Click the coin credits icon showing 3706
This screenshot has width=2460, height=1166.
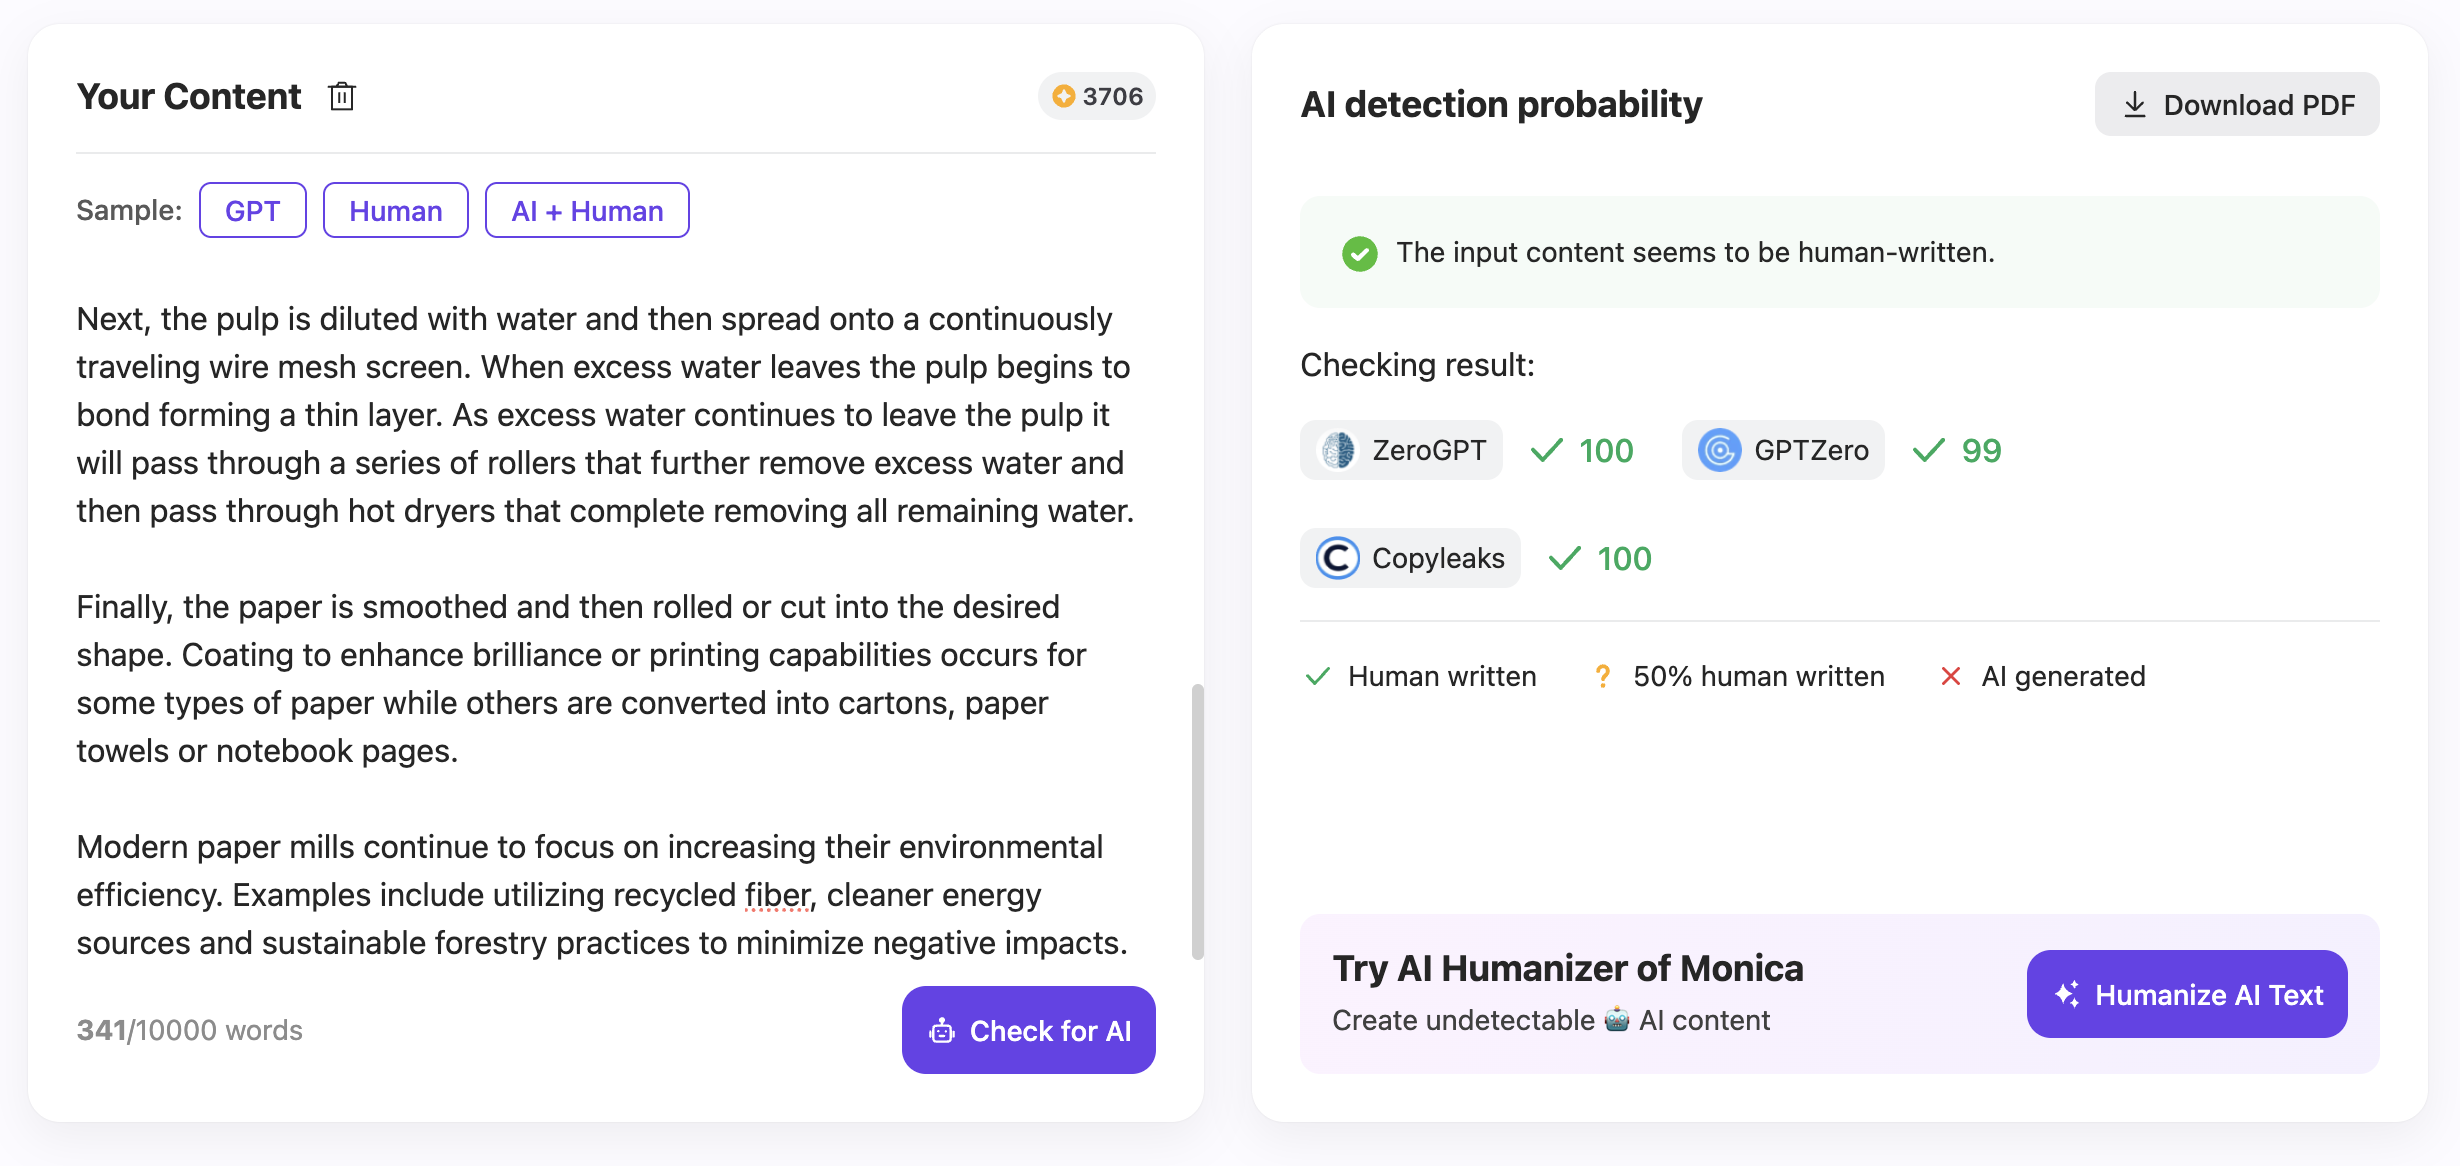(1064, 96)
